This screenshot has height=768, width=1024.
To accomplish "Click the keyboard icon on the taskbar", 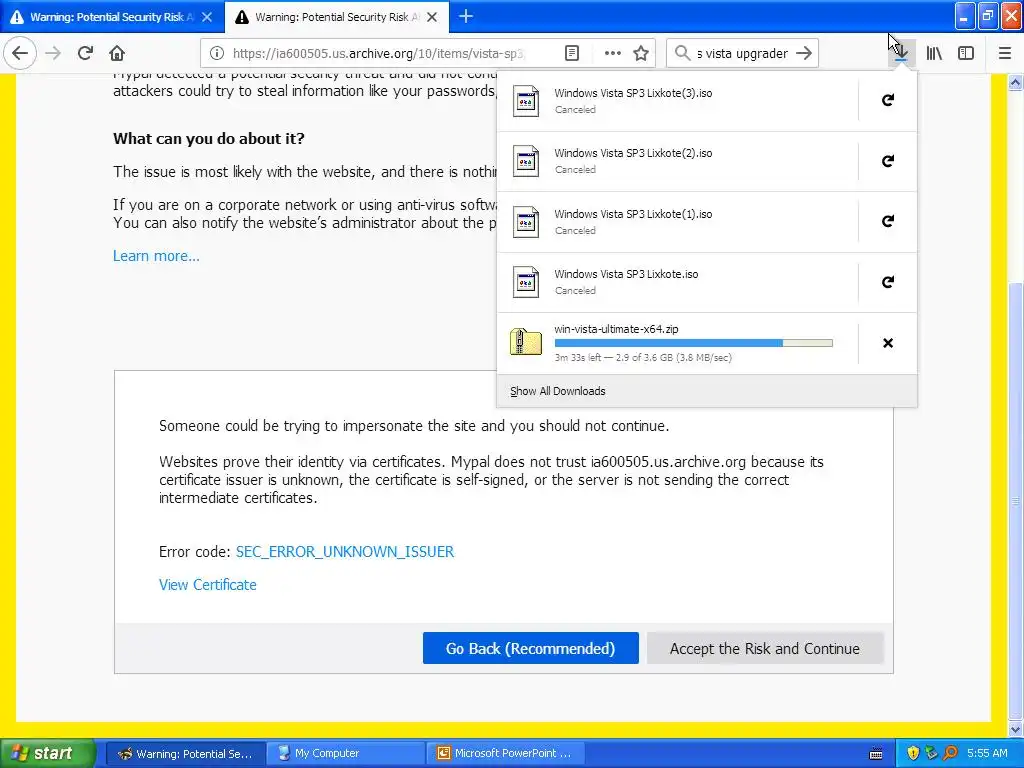I will (x=876, y=754).
